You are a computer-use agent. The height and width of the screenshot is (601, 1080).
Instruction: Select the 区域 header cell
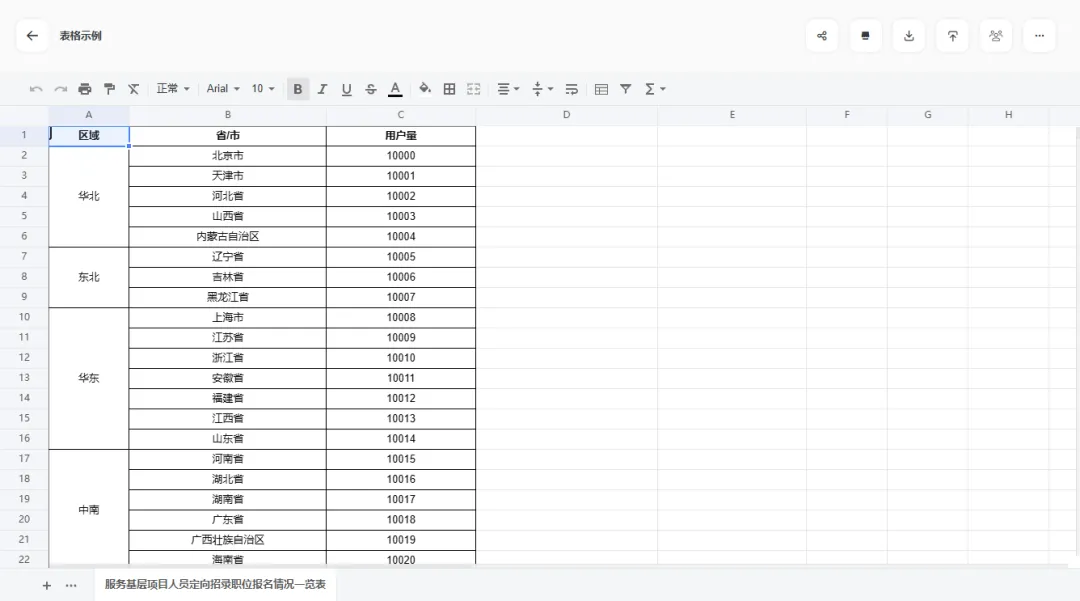[89, 136]
